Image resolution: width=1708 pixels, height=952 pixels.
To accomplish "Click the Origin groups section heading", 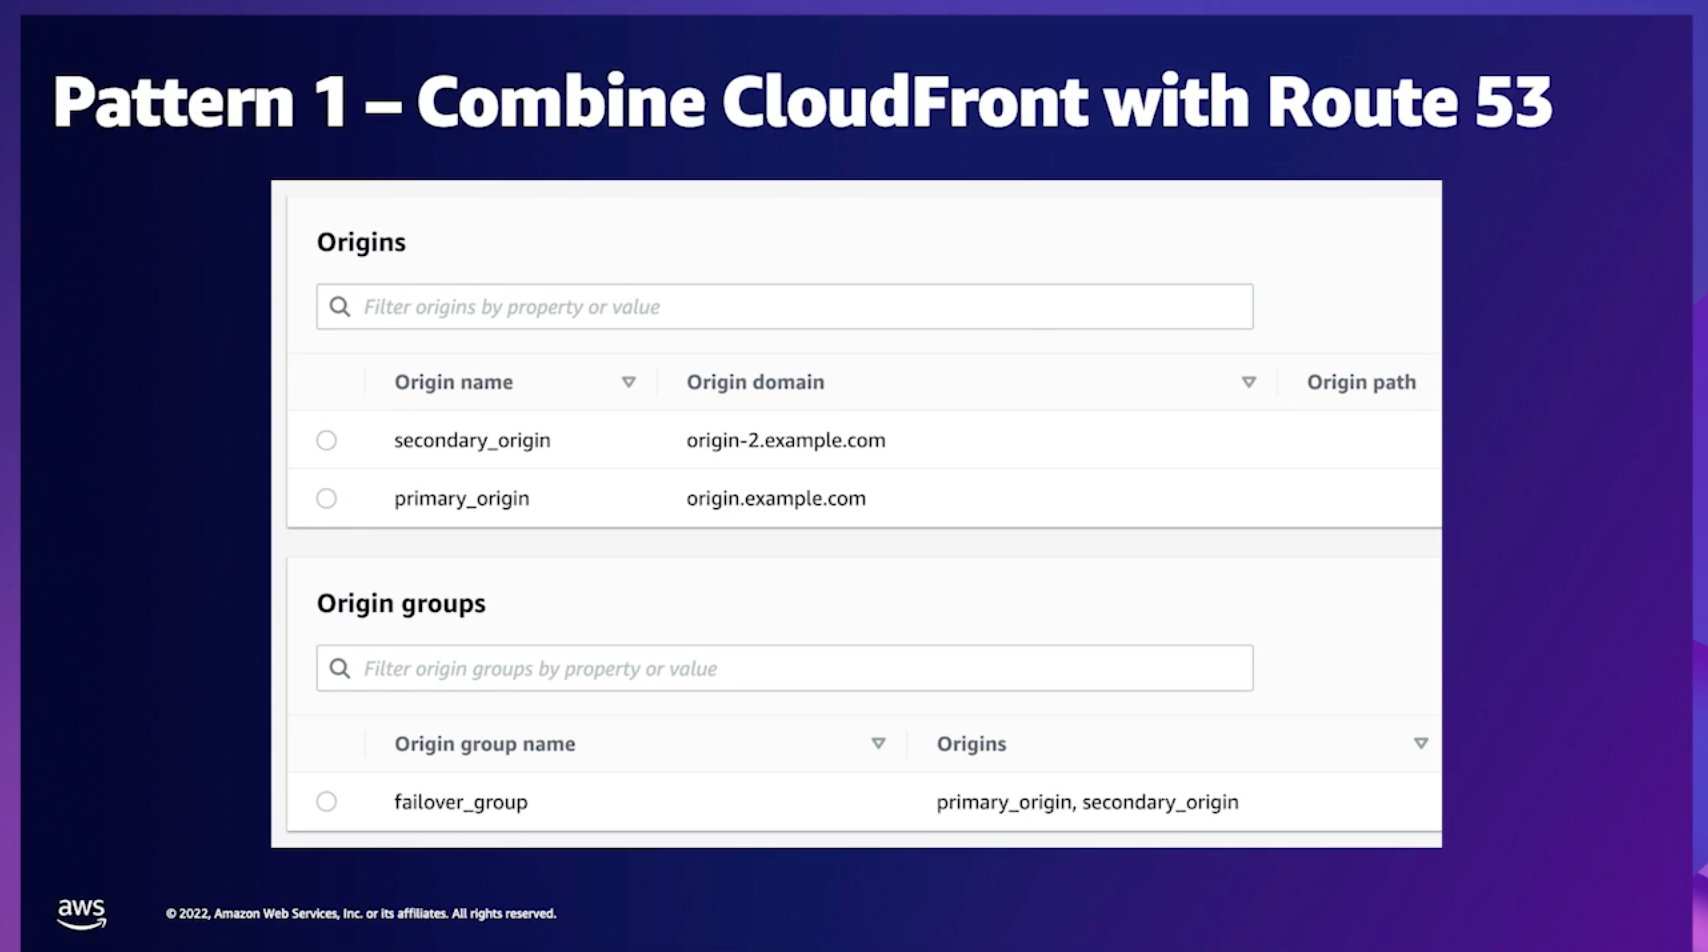I will pos(401,603).
